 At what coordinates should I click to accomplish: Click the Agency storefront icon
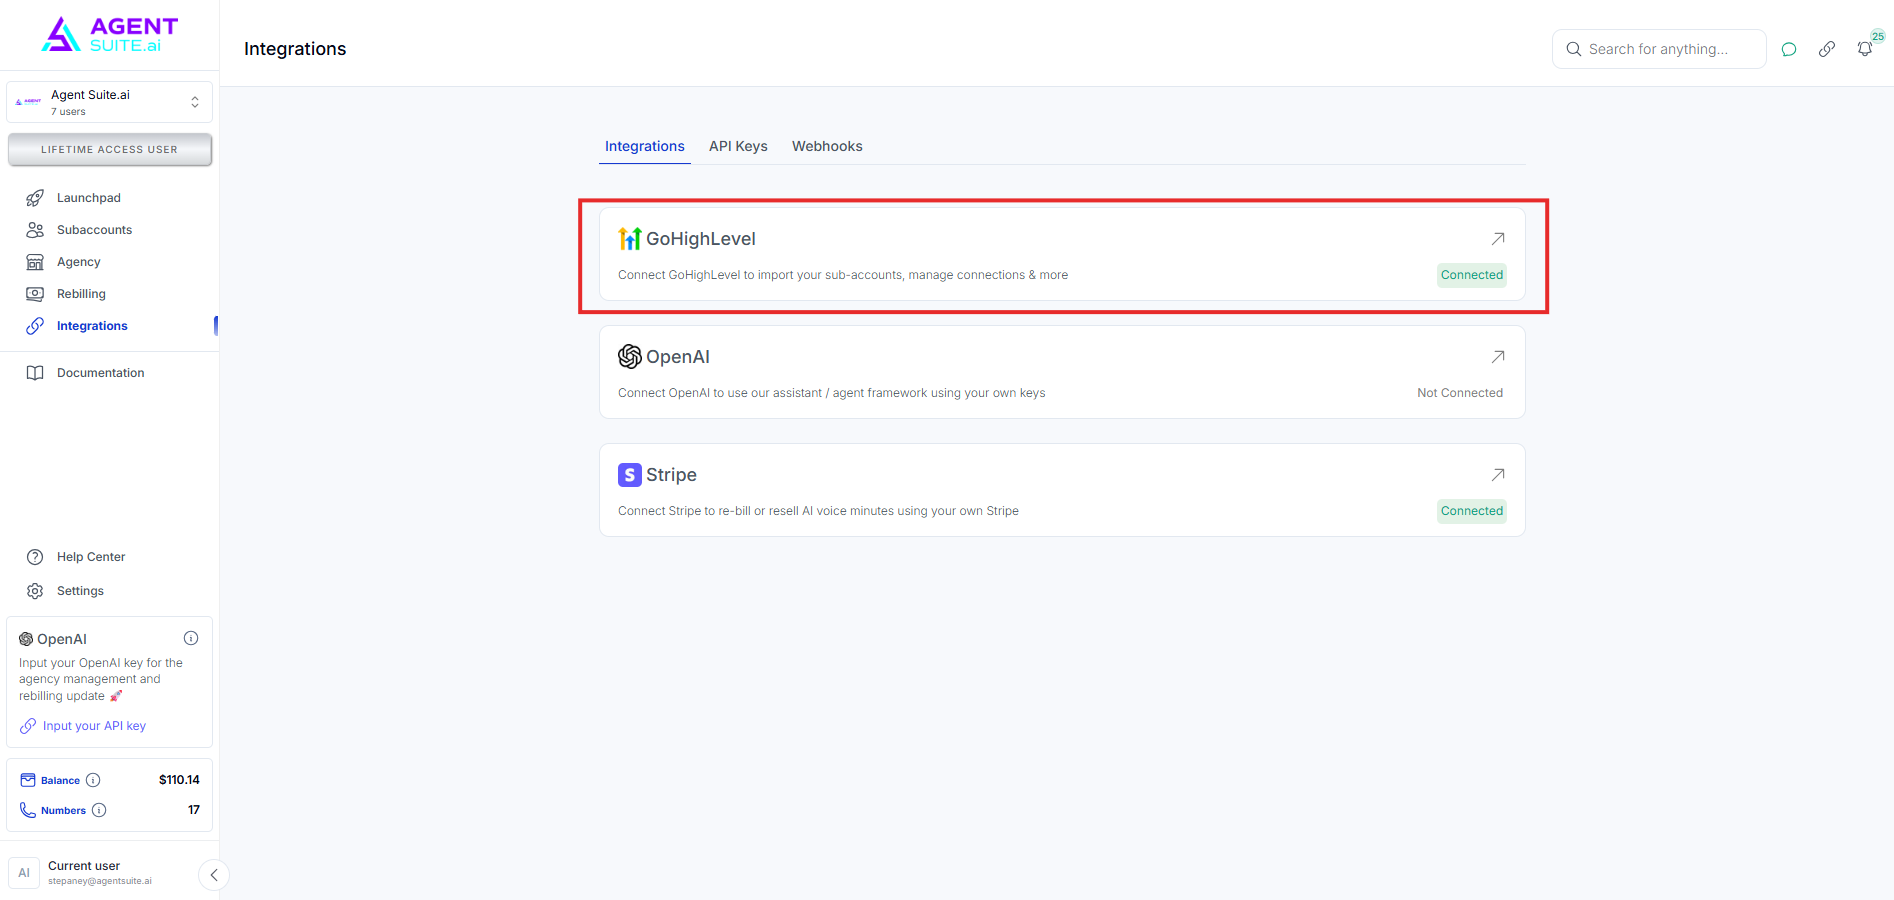(35, 262)
